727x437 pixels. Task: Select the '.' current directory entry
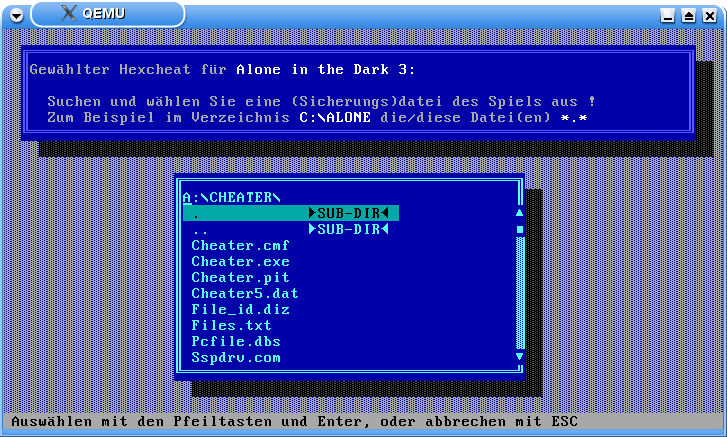click(291, 213)
